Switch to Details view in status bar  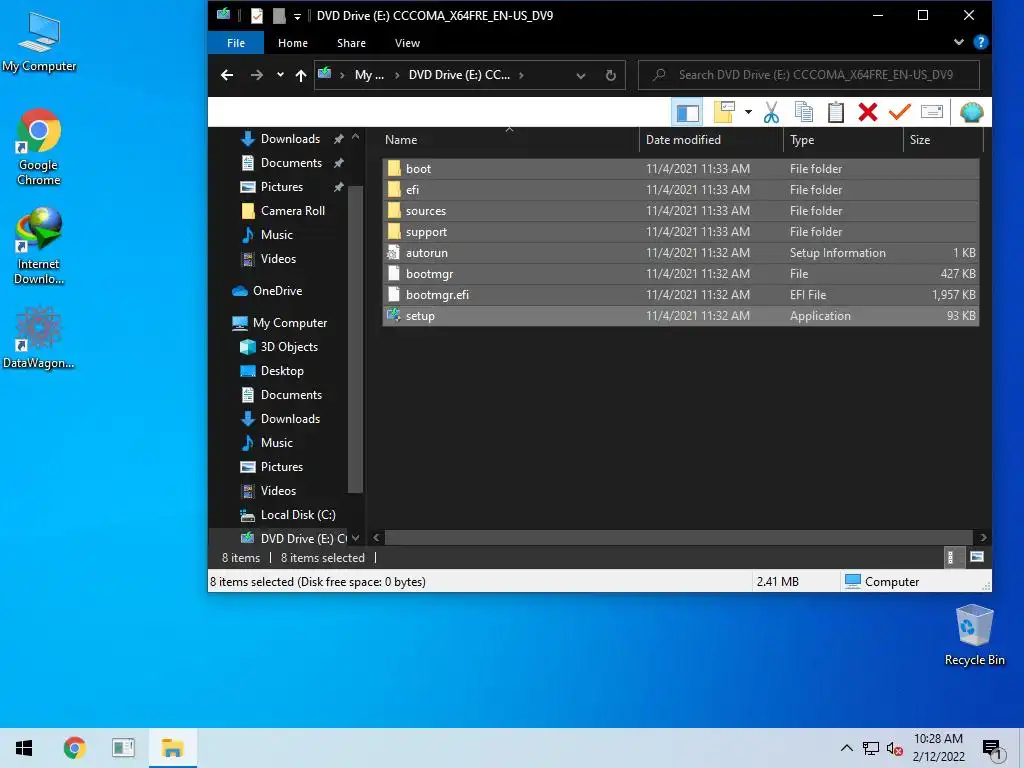953,557
